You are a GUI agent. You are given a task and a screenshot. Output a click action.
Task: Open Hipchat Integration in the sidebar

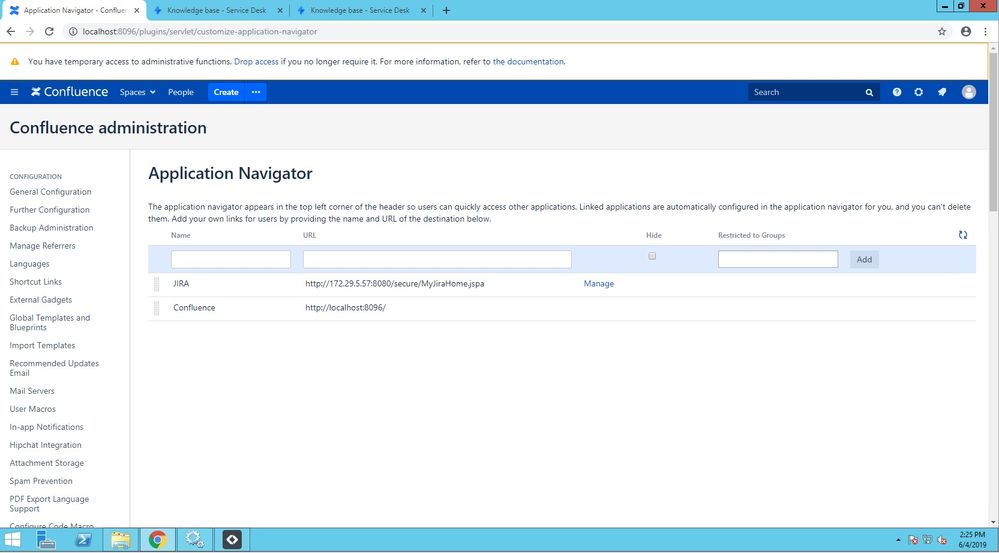click(x=46, y=445)
